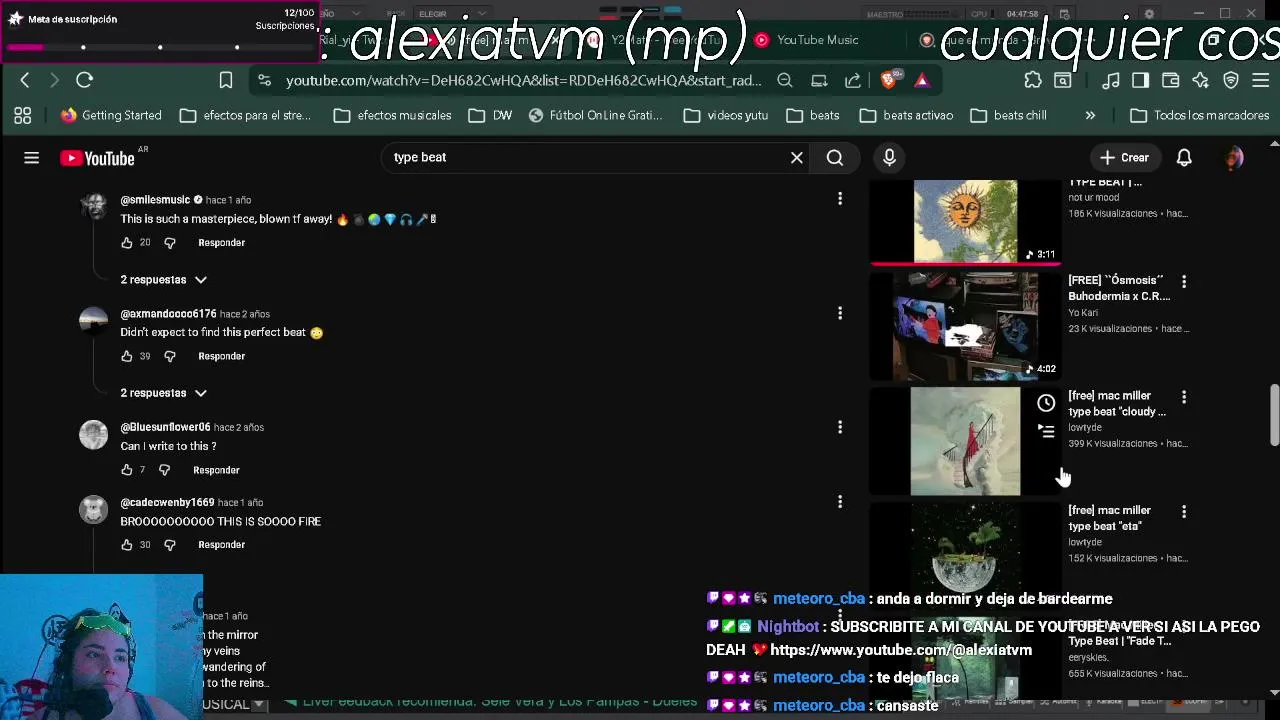
Task: Open browser extensions puzzle icon
Action: click(1033, 80)
